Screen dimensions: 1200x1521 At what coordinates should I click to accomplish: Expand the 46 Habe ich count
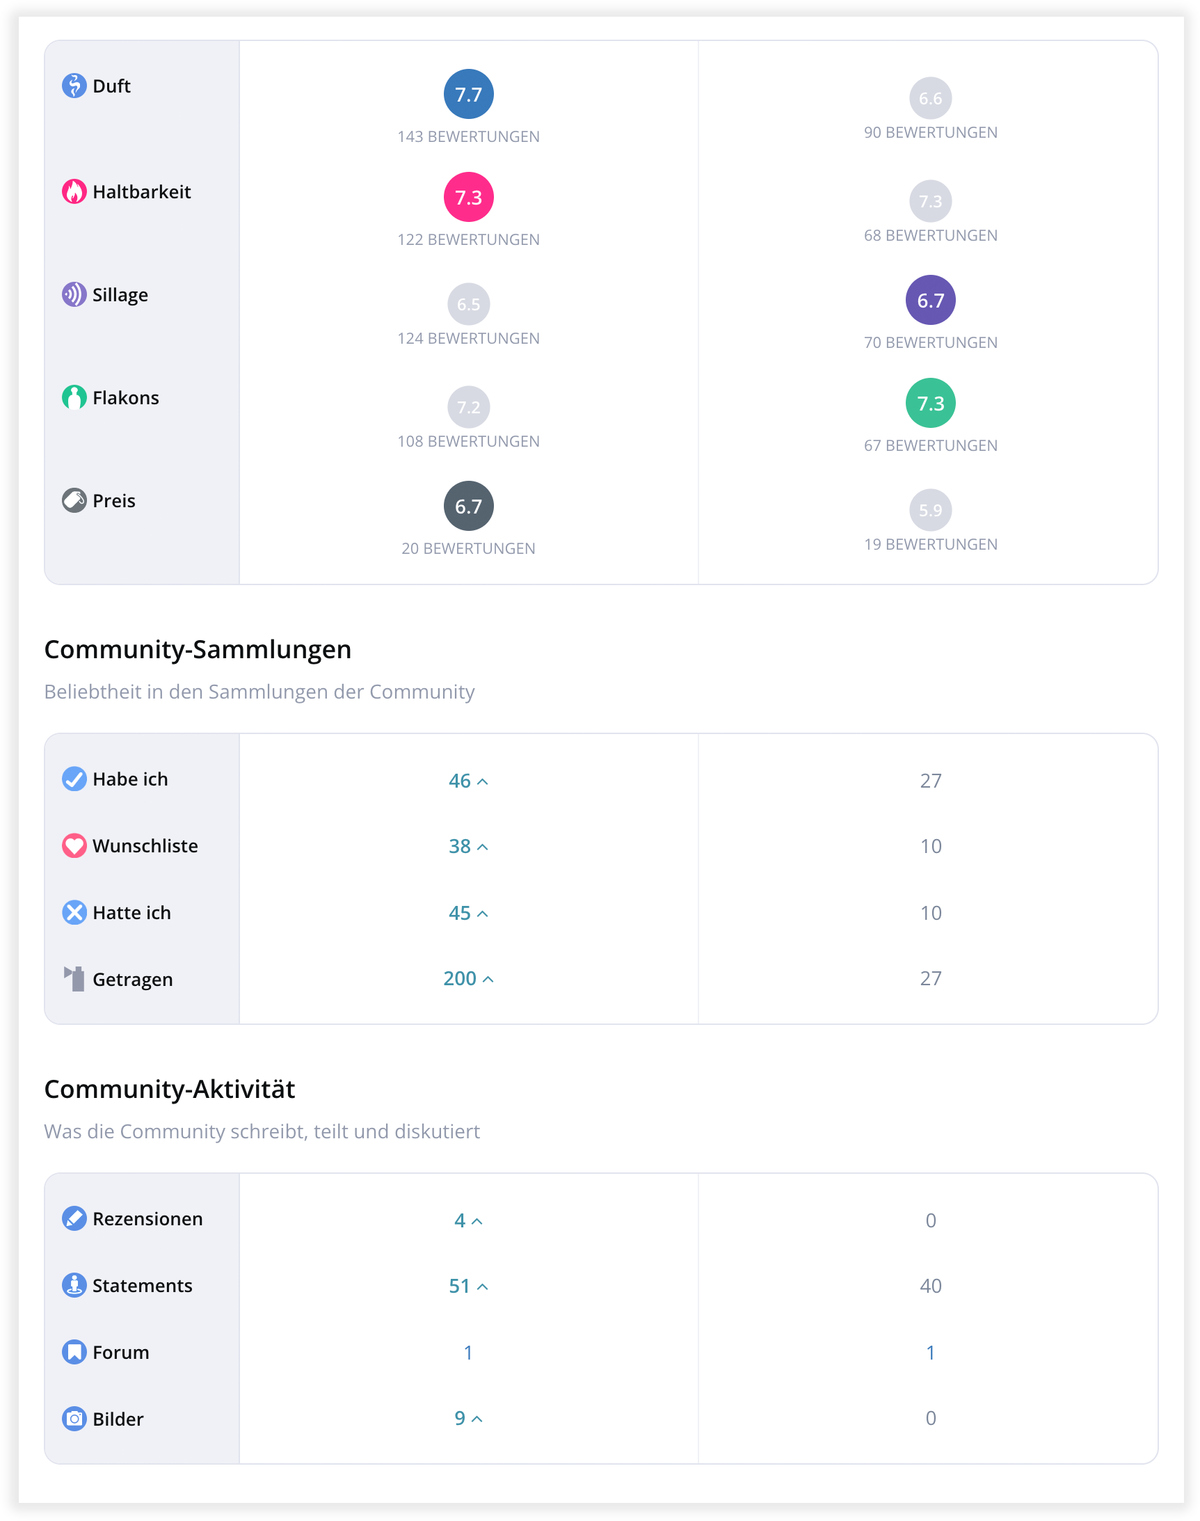468,781
